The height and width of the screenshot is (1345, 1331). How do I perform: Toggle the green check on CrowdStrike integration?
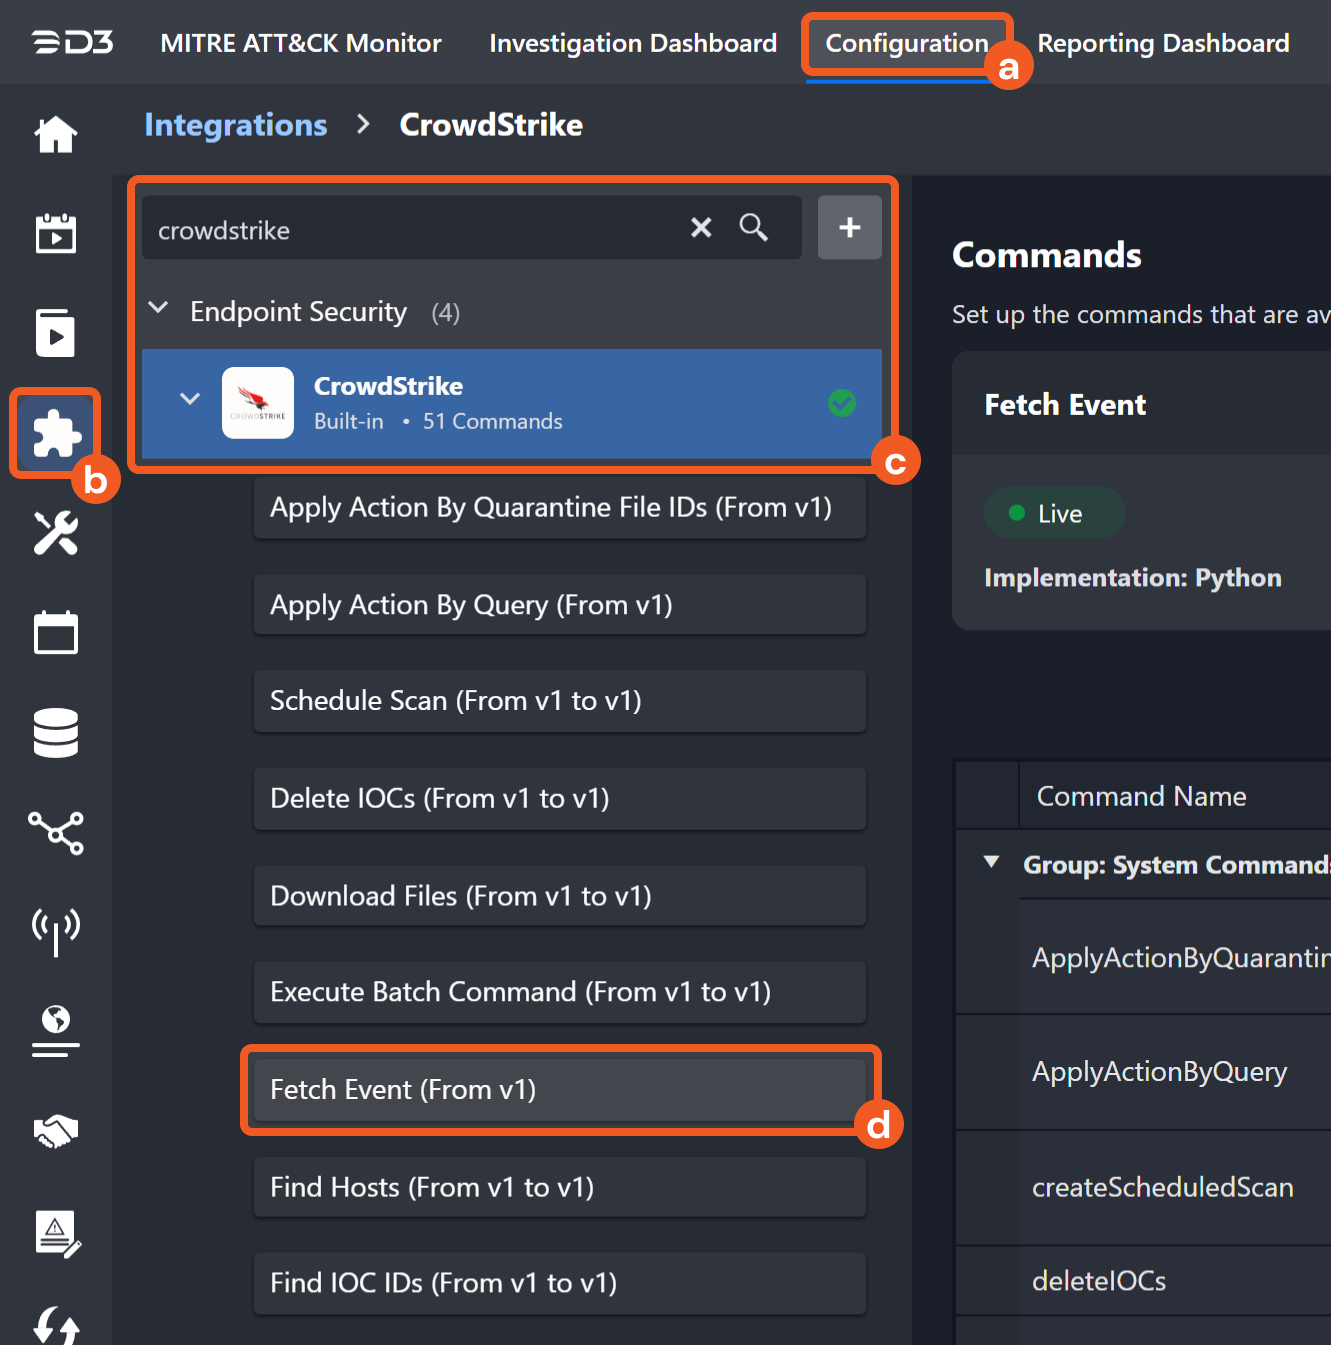(841, 403)
